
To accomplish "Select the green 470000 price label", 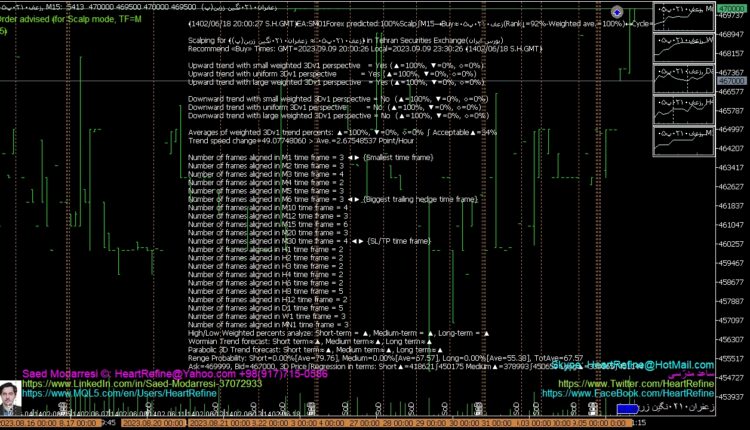I will pos(733,8).
